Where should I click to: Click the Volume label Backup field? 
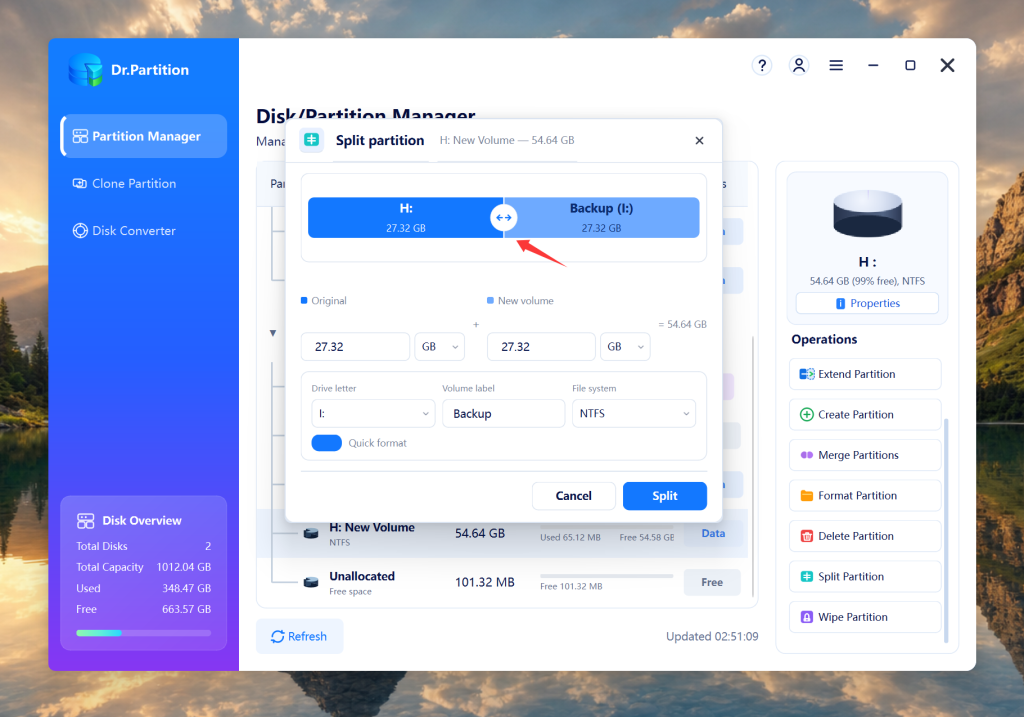click(504, 413)
